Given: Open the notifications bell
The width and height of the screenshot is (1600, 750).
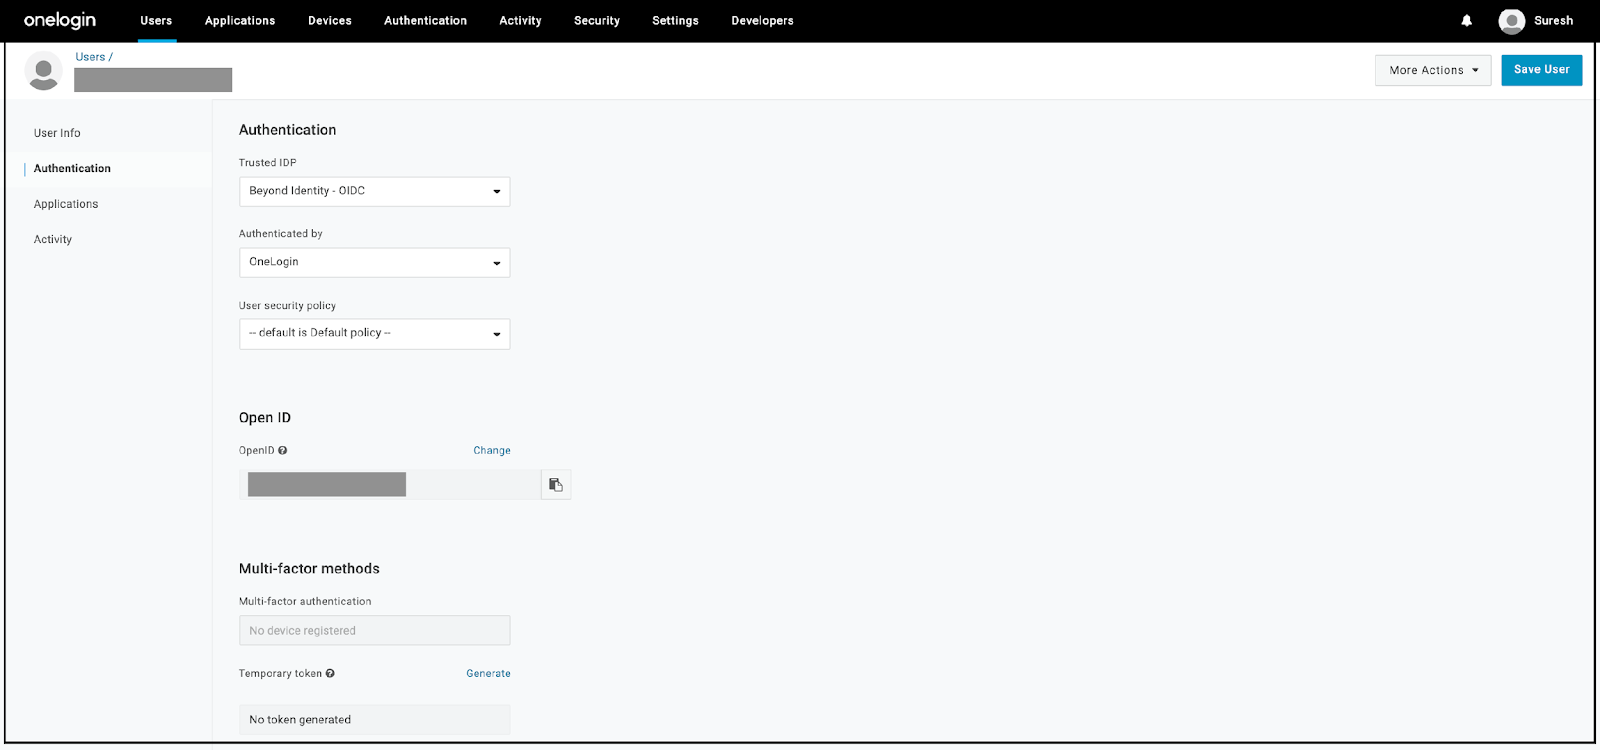Looking at the screenshot, I should (1467, 20).
